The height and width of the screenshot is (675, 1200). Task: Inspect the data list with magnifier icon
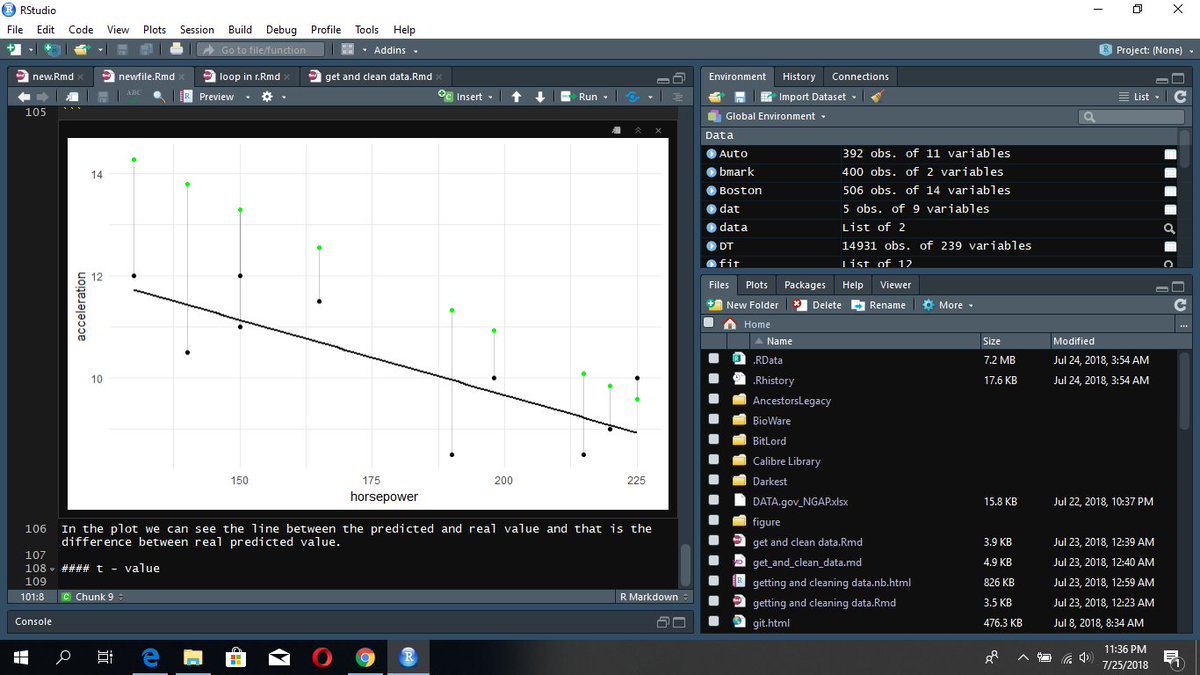point(1169,228)
